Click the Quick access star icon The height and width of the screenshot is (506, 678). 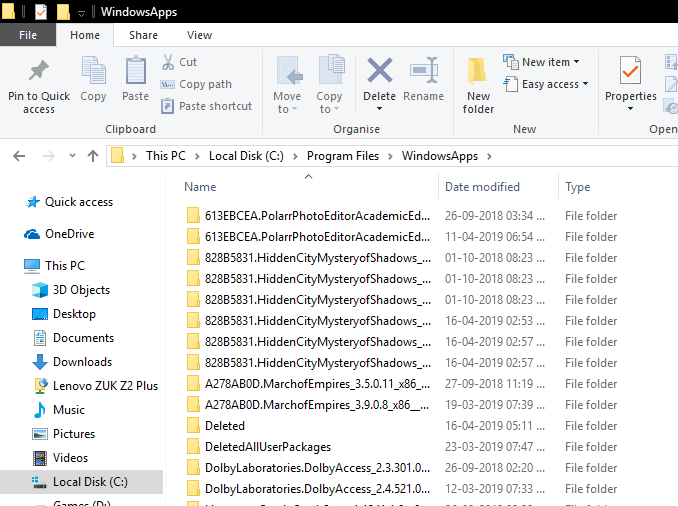tap(33, 202)
